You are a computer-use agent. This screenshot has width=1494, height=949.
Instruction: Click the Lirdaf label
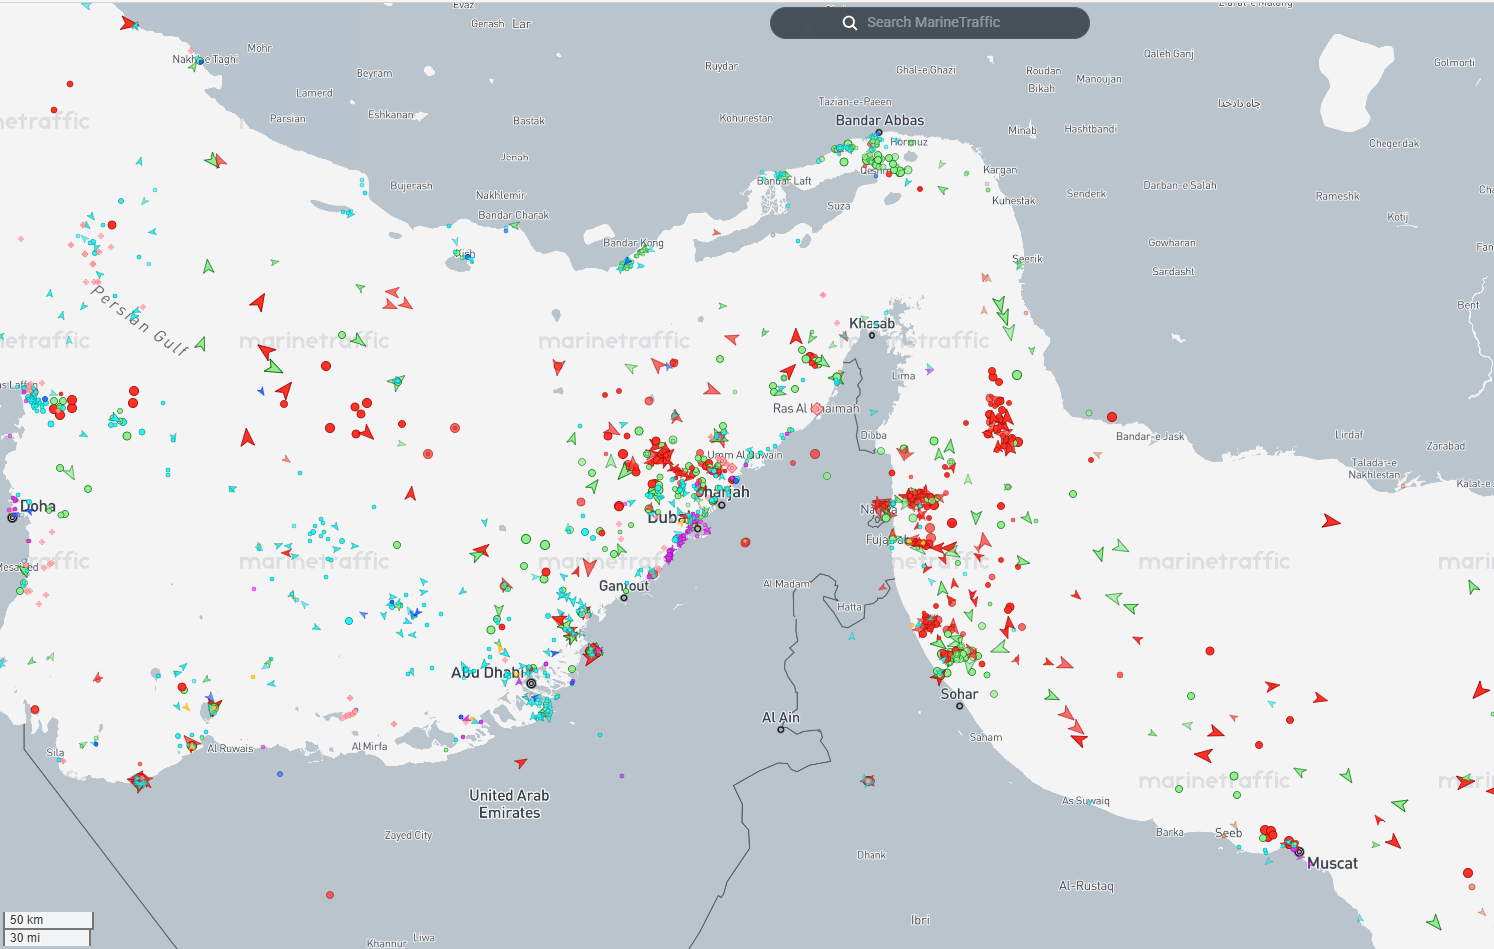click(1349, 435)
